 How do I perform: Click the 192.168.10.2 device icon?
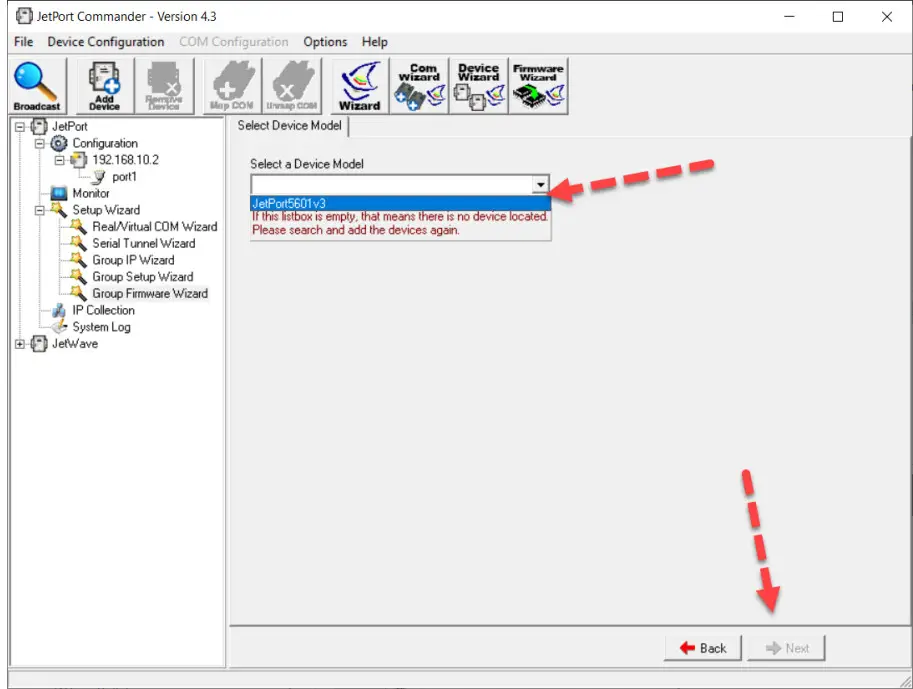[x=79, y=160]
